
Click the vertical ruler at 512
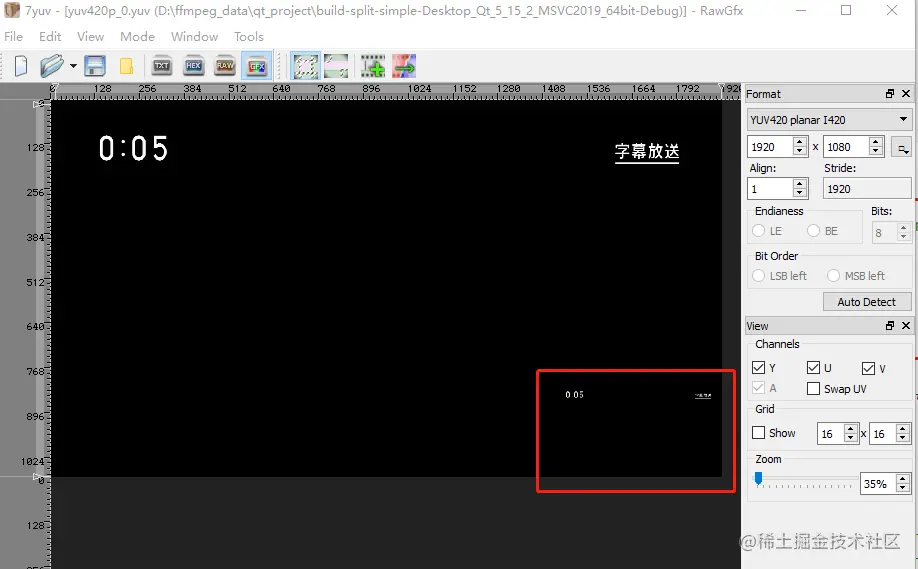(x=35, y=282)
